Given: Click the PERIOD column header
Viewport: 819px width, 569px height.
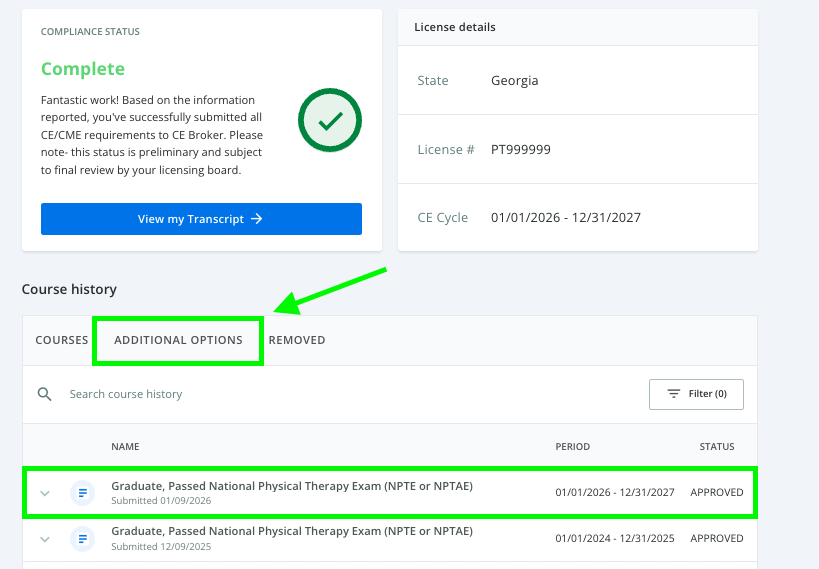Looking at the screenshot, I should coord(573,447).
